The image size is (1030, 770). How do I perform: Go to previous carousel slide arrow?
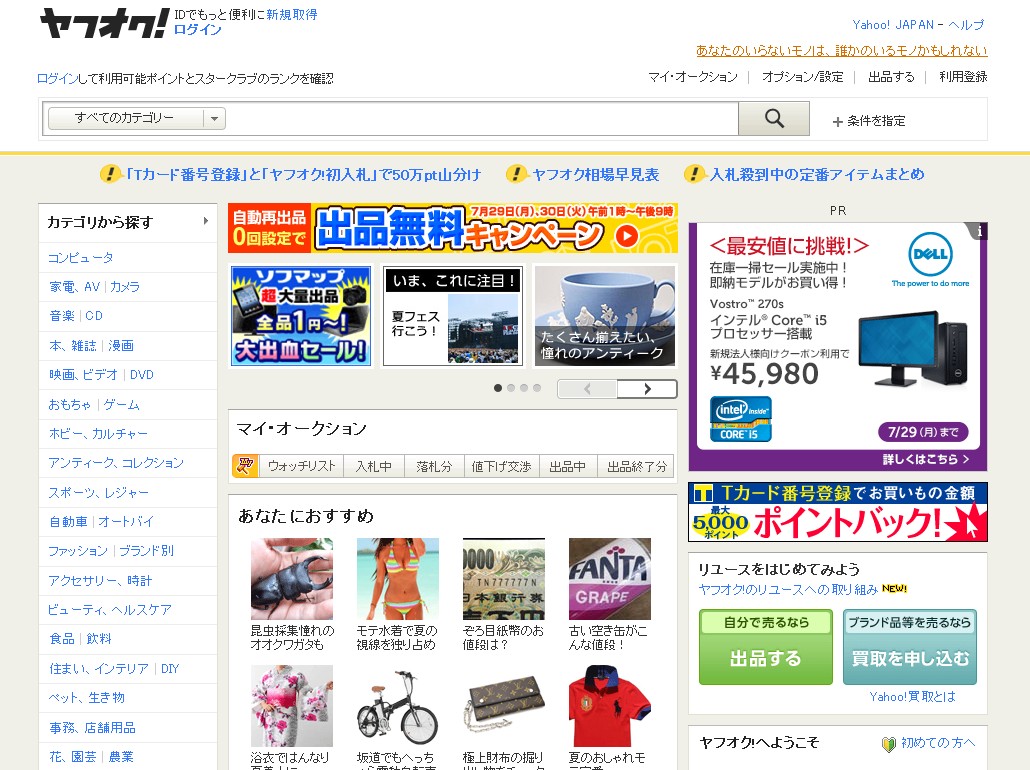tap(587, 388)
